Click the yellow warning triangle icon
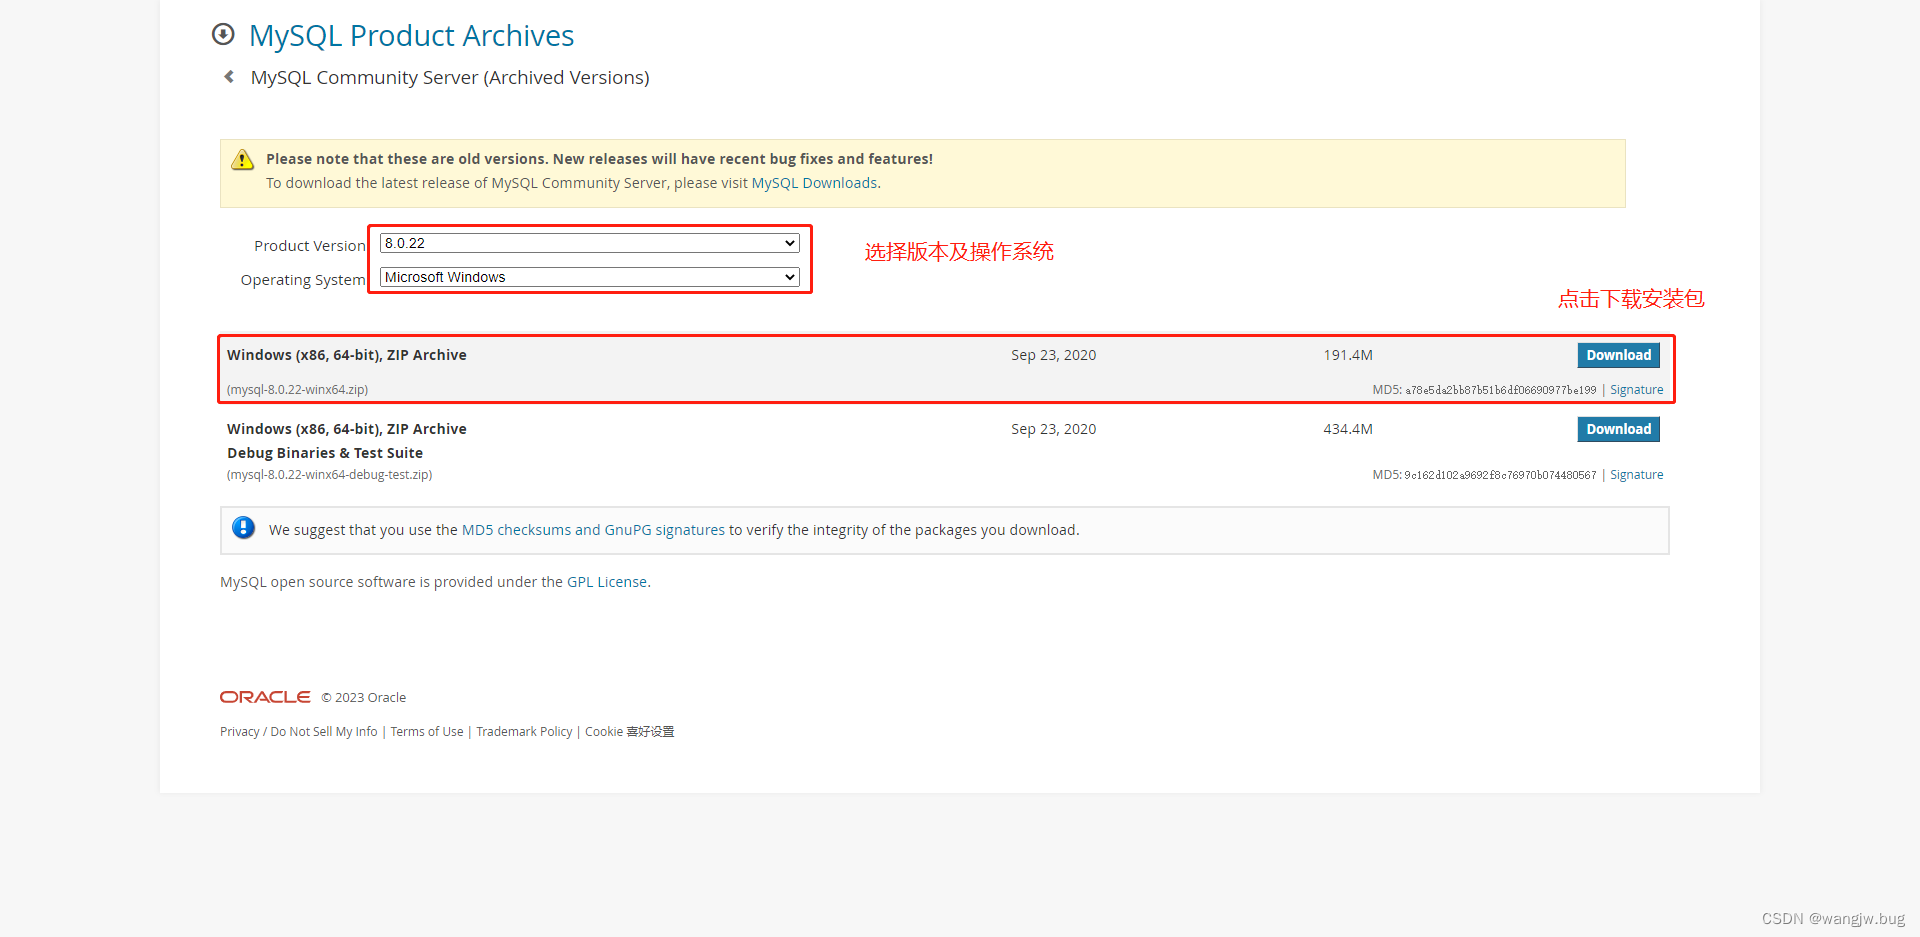1920x937 pixels. point(243,160)
